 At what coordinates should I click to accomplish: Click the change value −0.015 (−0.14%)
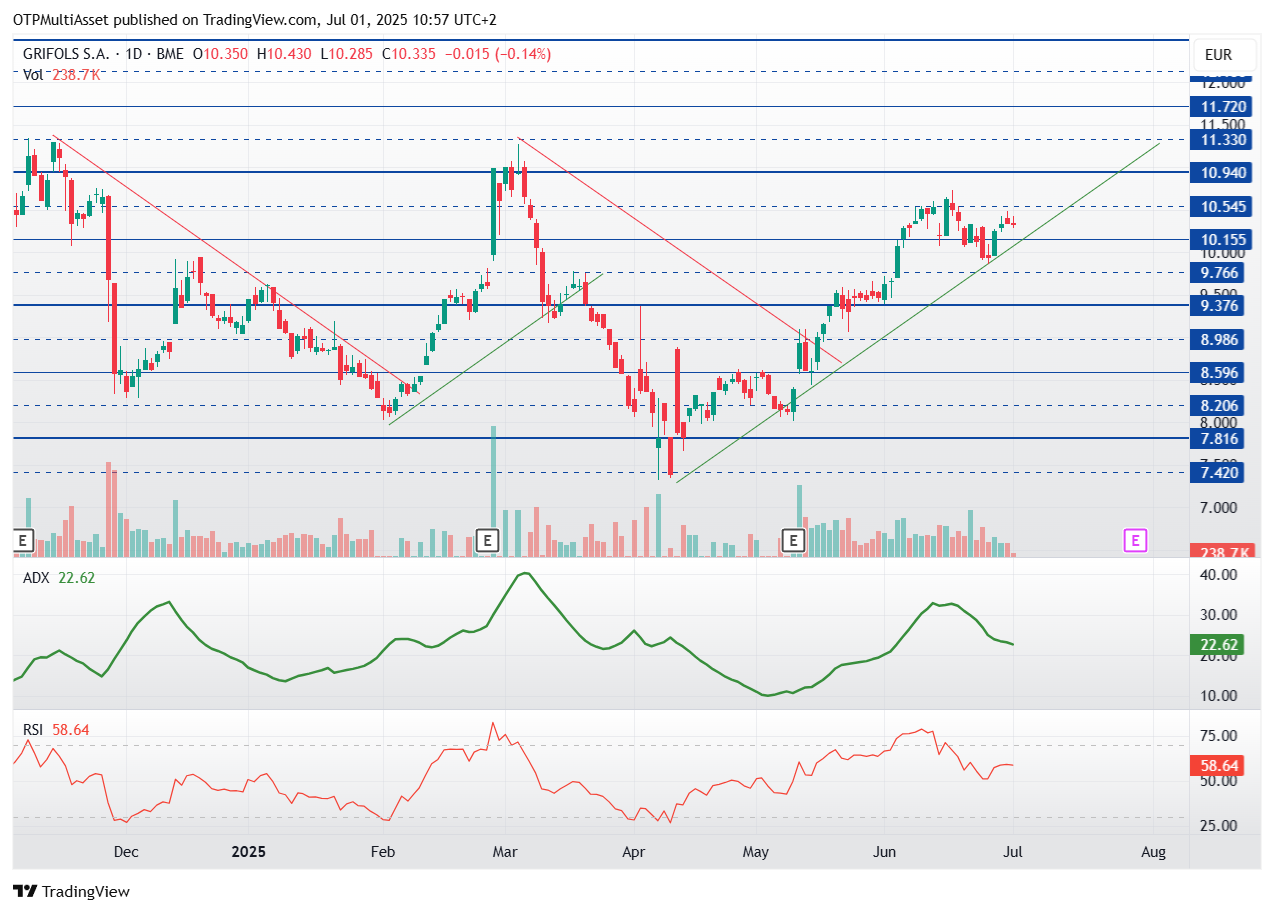[x=497, y=54]
